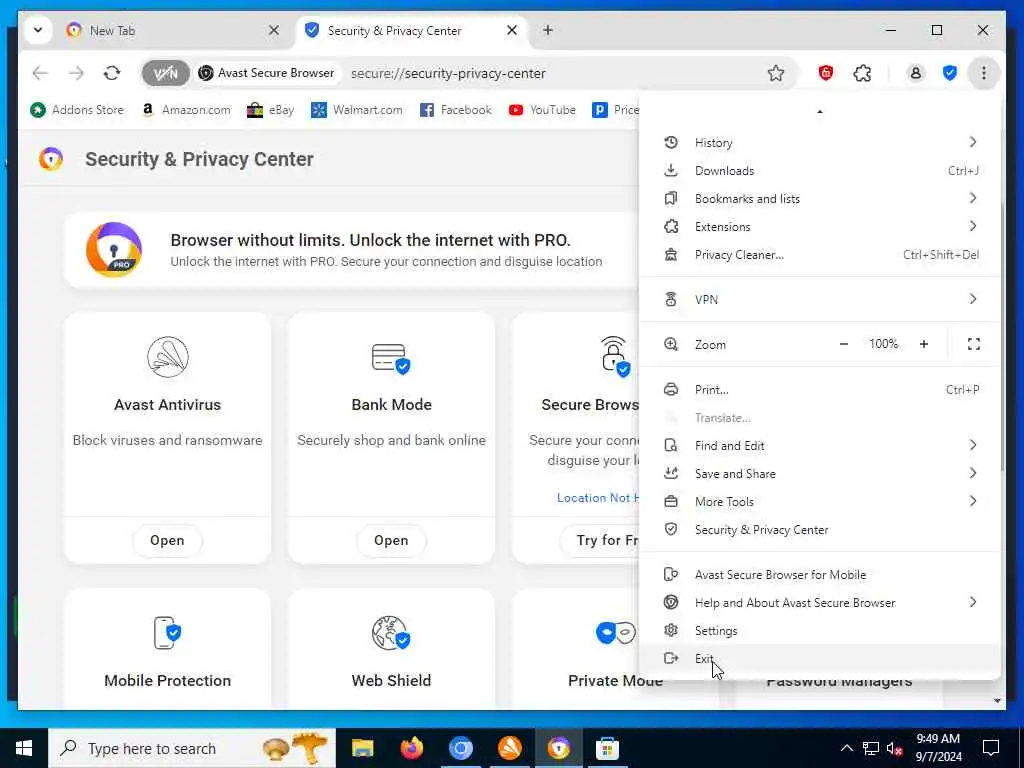
Task: Expand the History submenu arrow
Action: [x=973, y=142]
